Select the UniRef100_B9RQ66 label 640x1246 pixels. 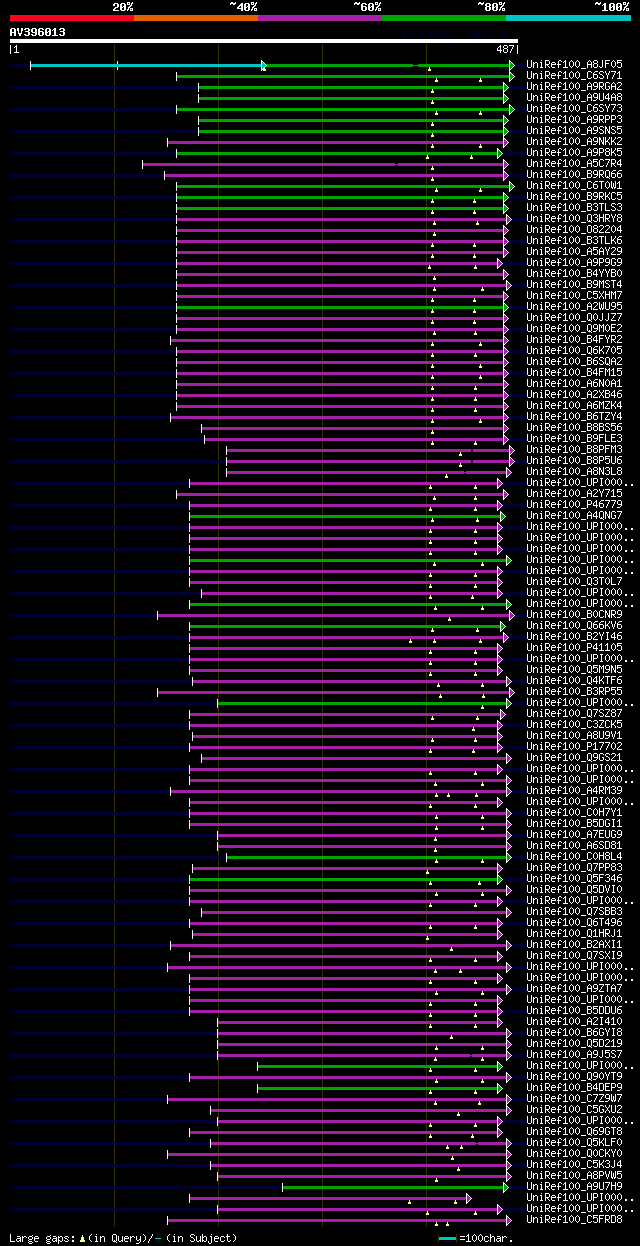(x=575, y=175)
